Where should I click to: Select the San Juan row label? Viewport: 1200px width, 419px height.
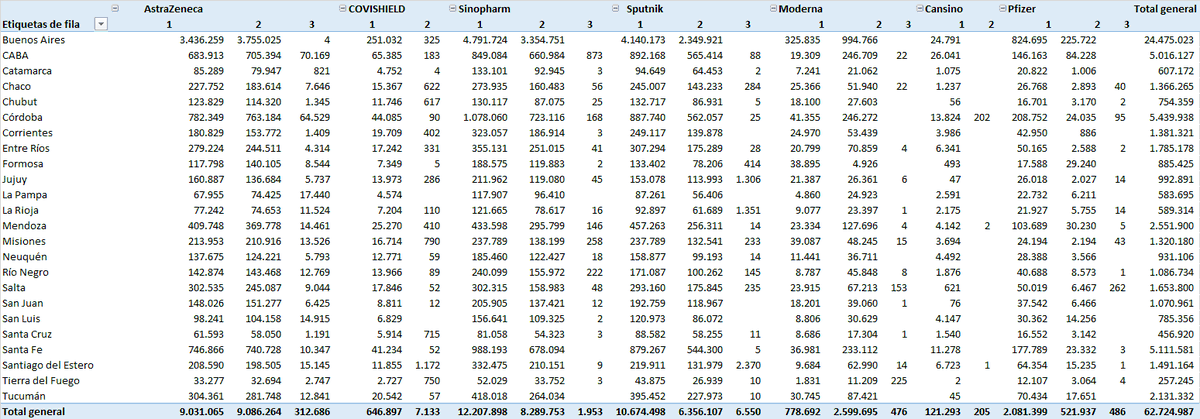[23, 302]
